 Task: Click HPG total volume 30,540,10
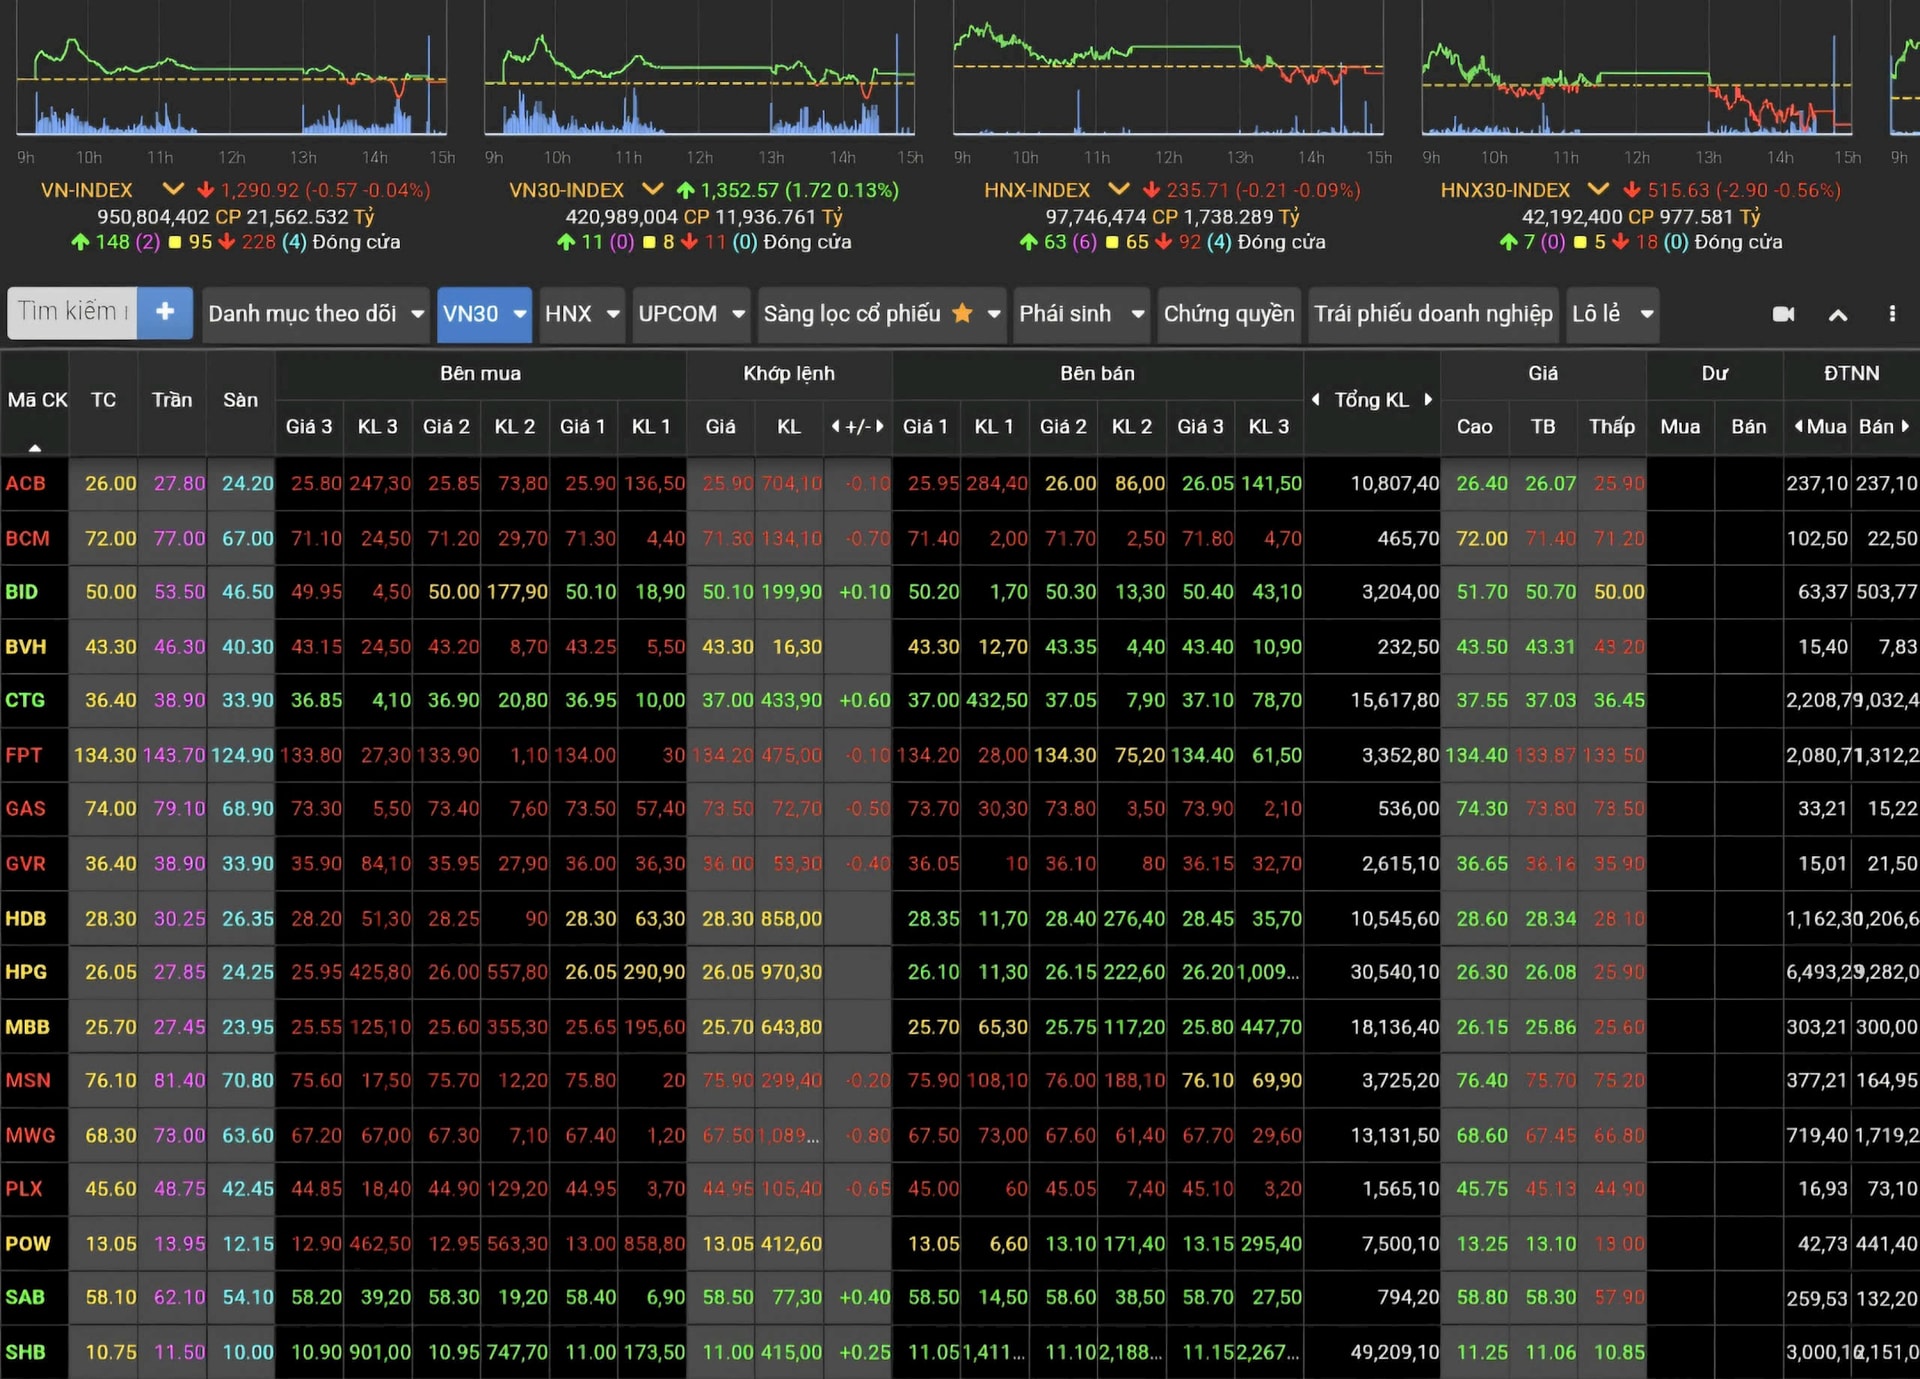coord(1394,971)
